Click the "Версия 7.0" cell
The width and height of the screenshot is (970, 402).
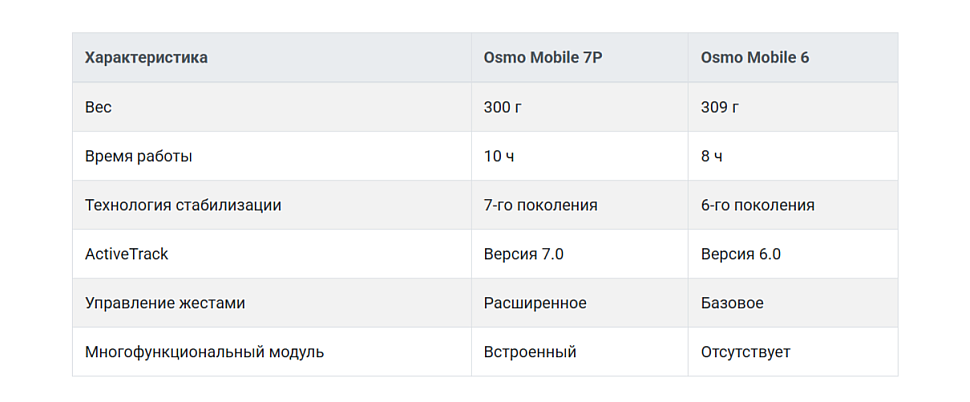pyautogui.click(x=523, y=254)
